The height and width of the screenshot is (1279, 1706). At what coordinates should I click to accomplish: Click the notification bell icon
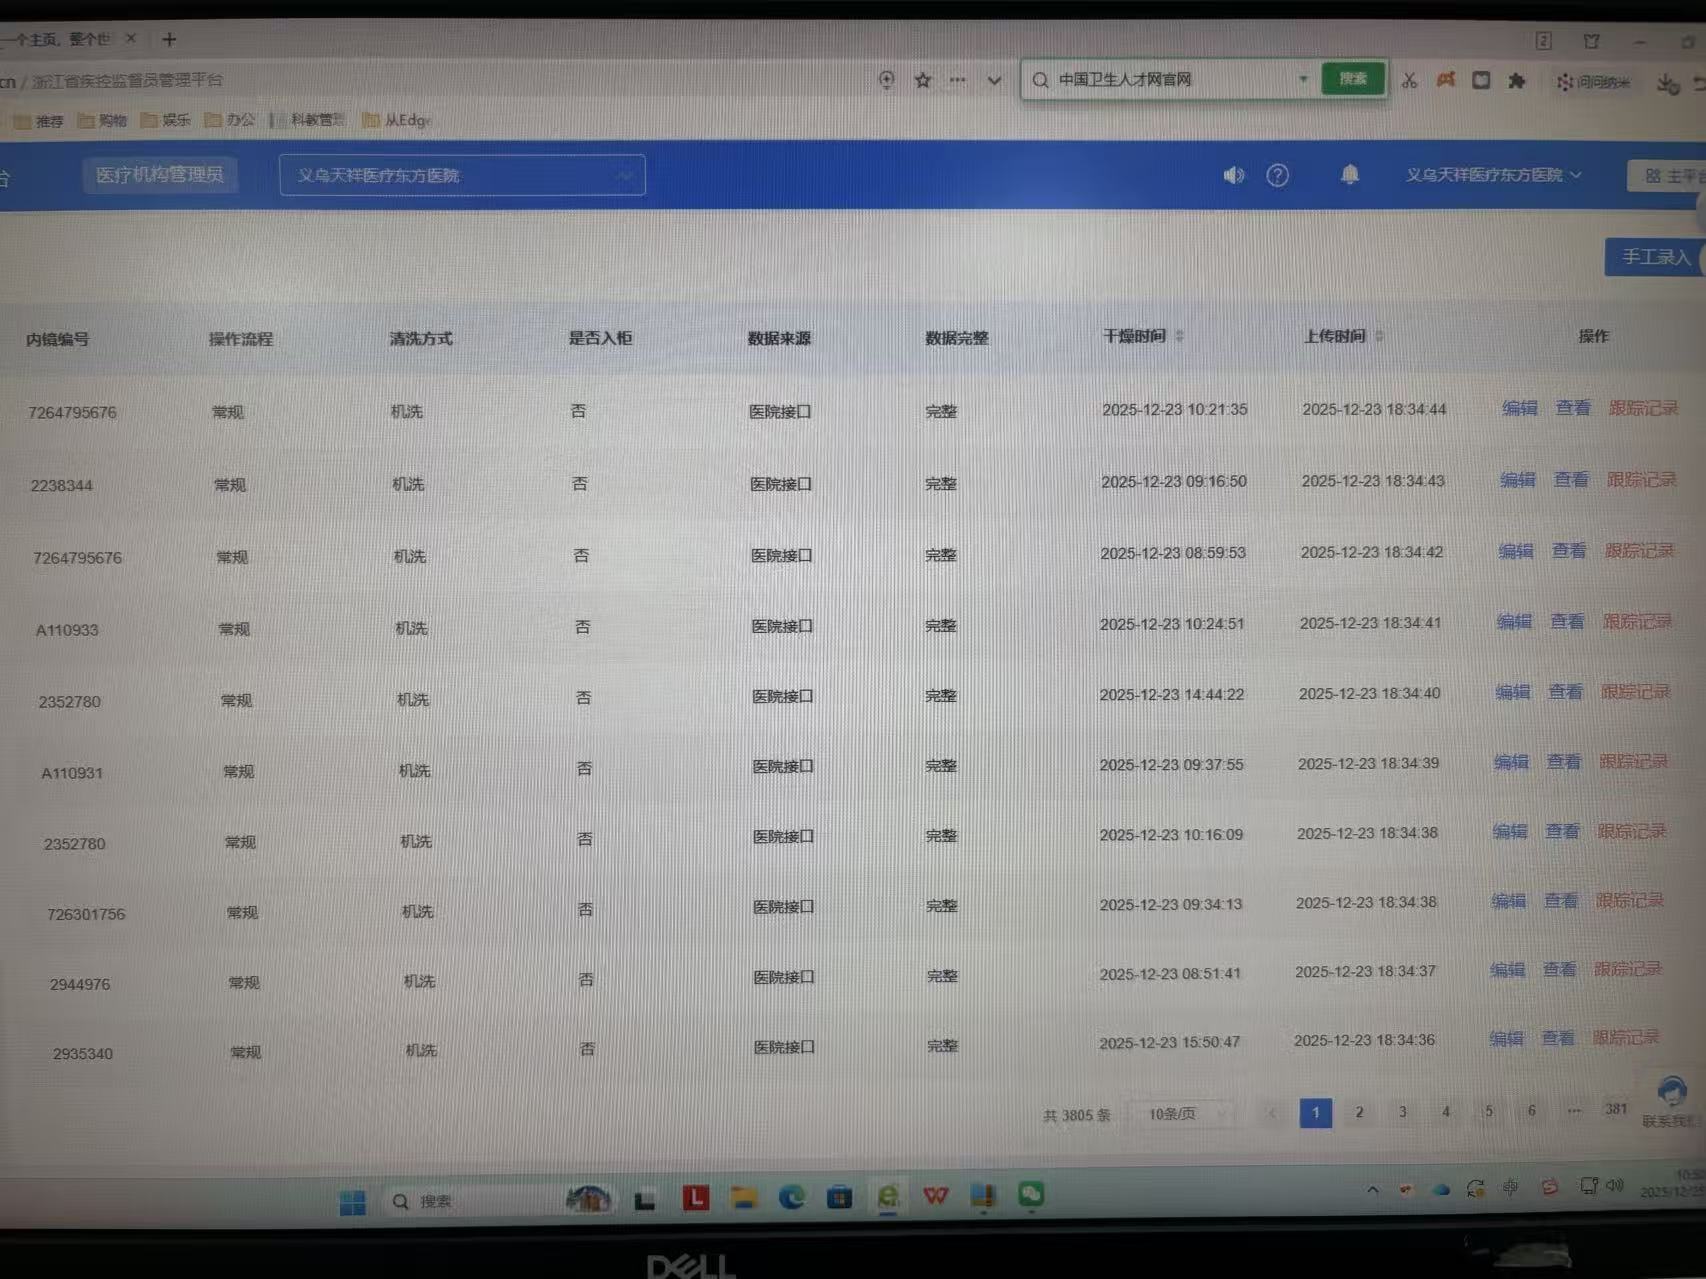click(x=1349, y=175)
